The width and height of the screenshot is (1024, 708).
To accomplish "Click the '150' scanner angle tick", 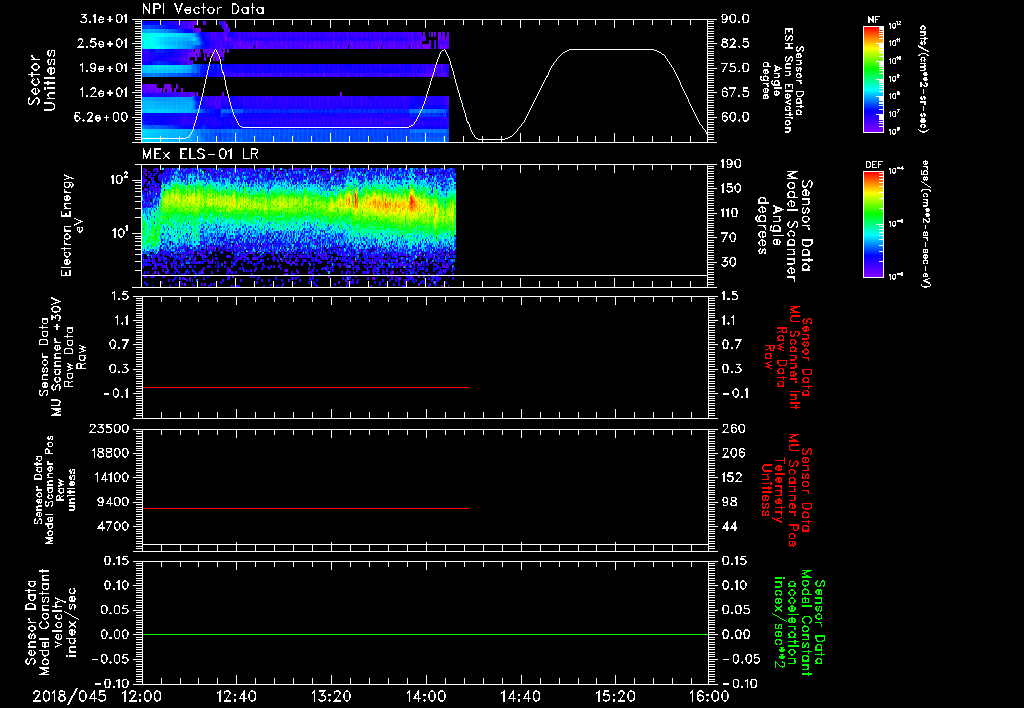I will pos(731,188).
